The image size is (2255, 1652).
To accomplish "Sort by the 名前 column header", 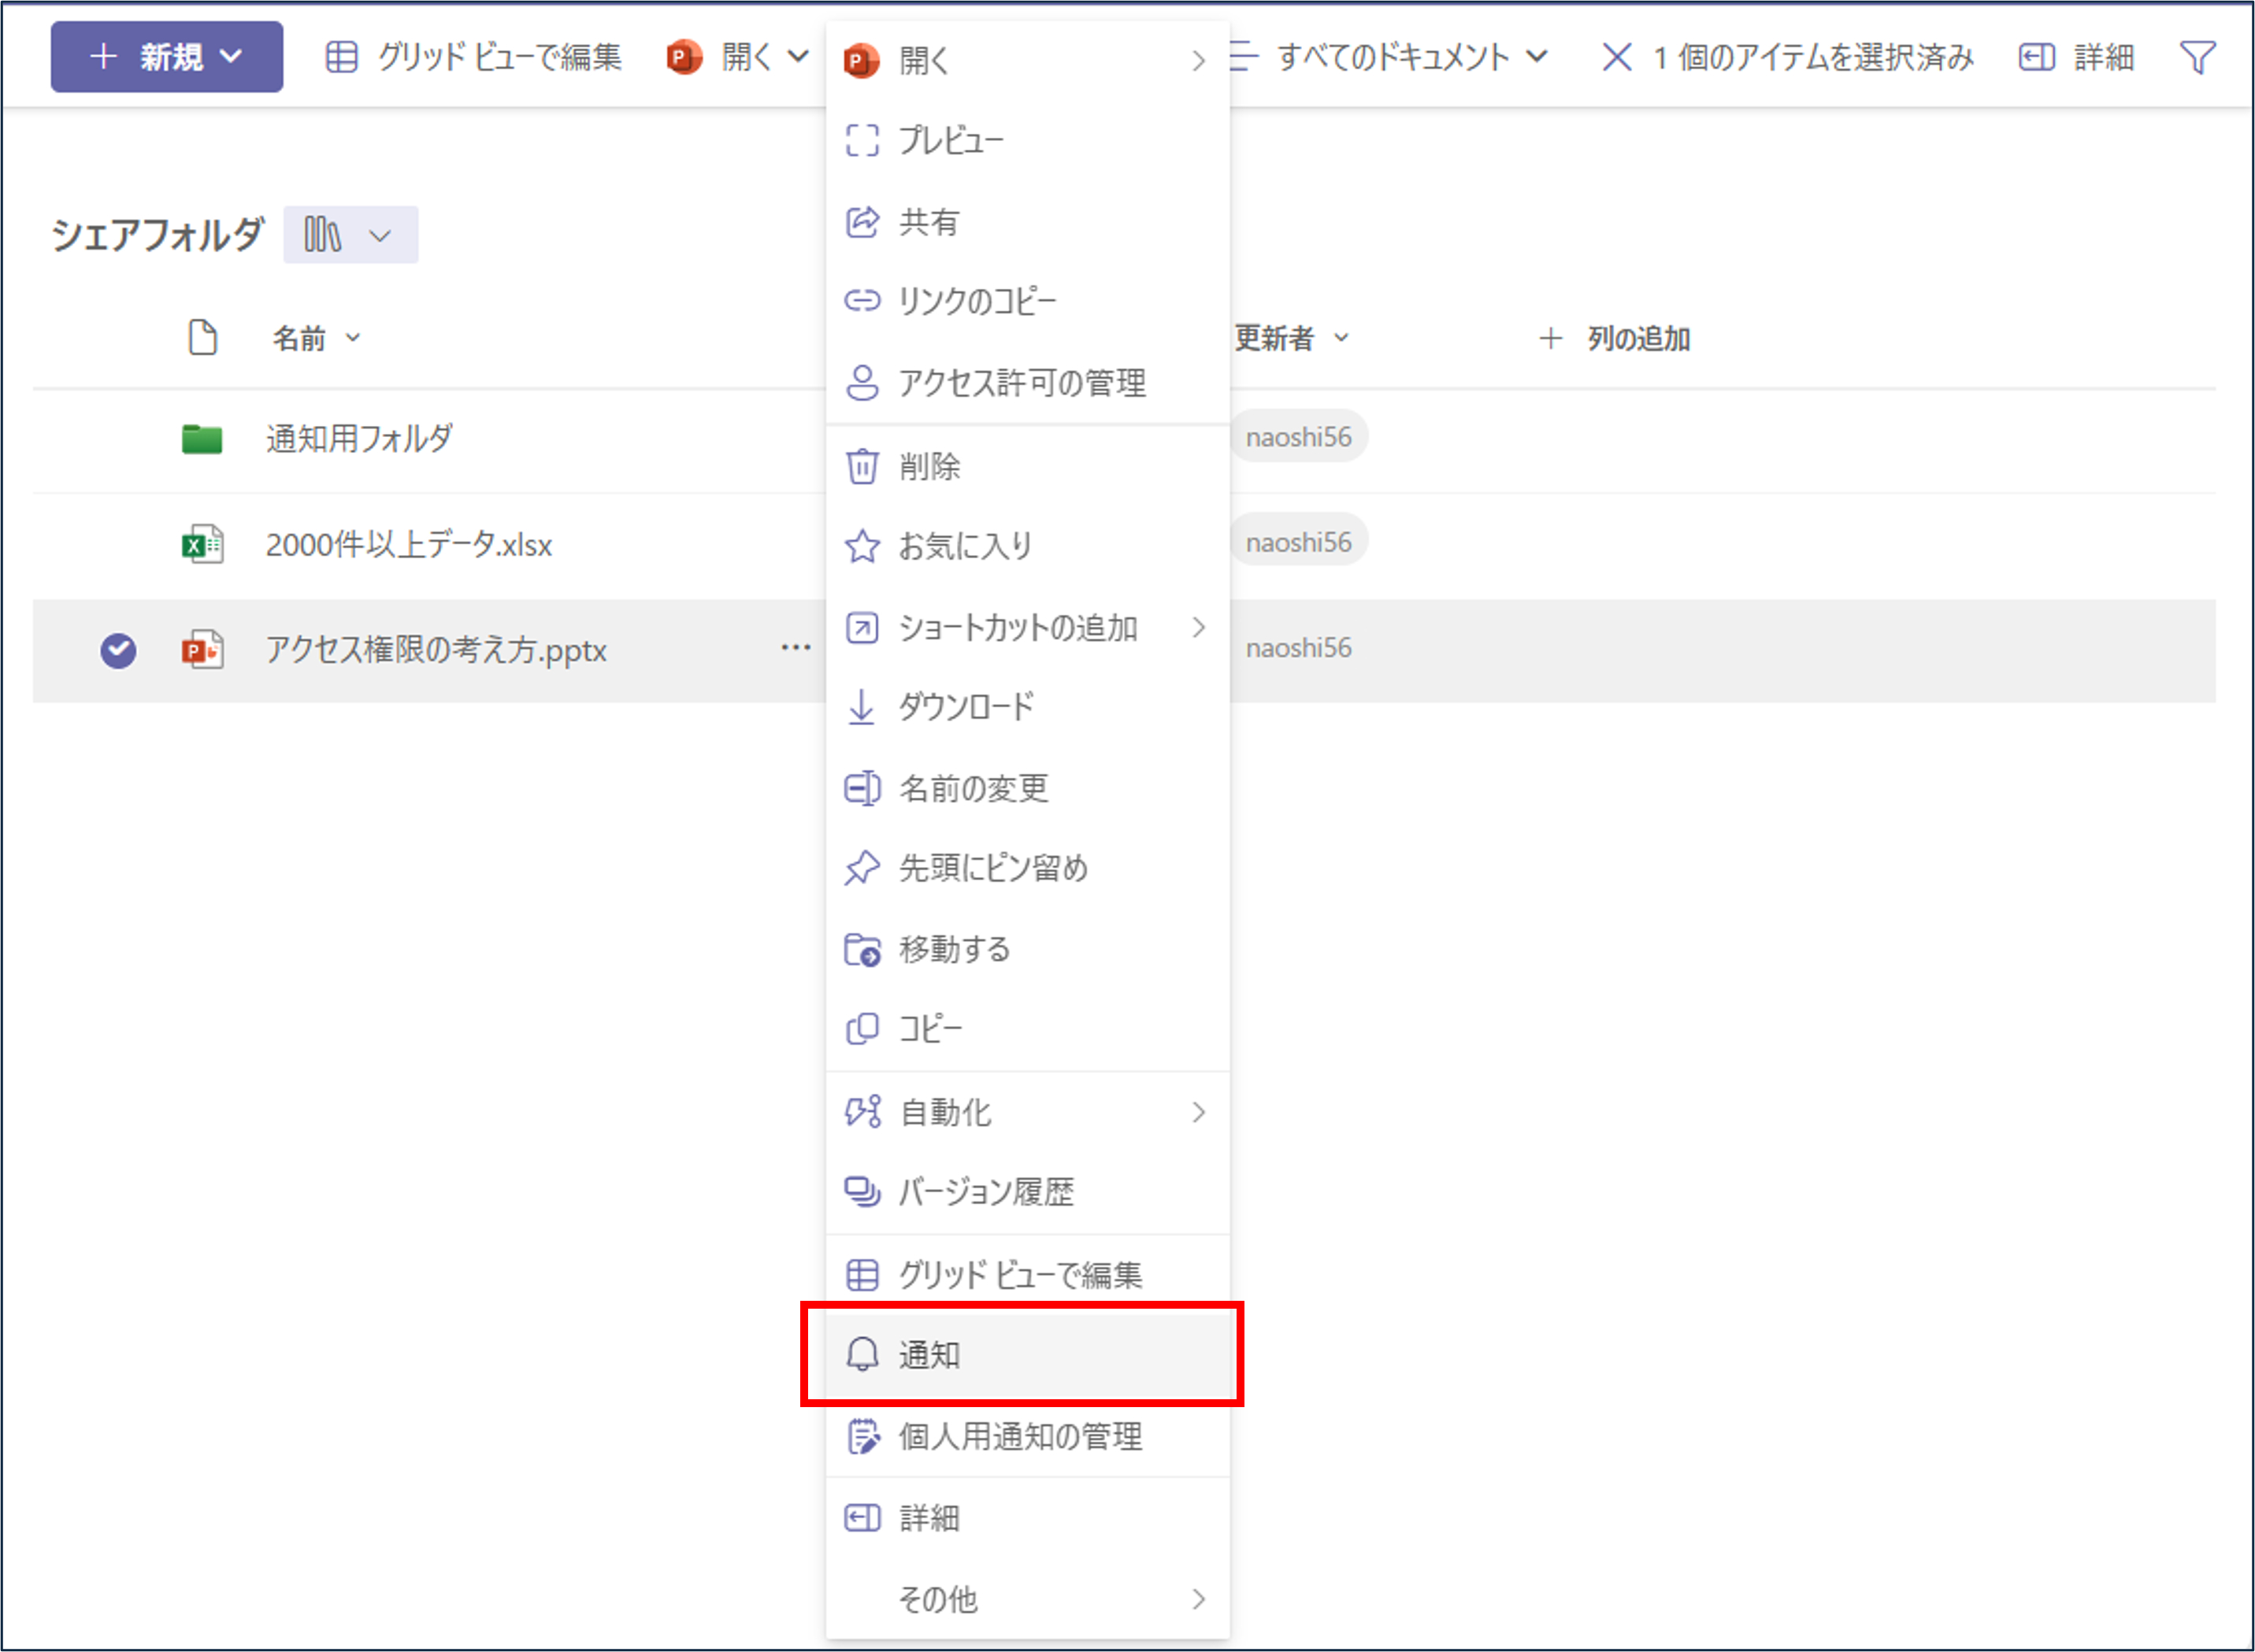I will click(315, 339).
